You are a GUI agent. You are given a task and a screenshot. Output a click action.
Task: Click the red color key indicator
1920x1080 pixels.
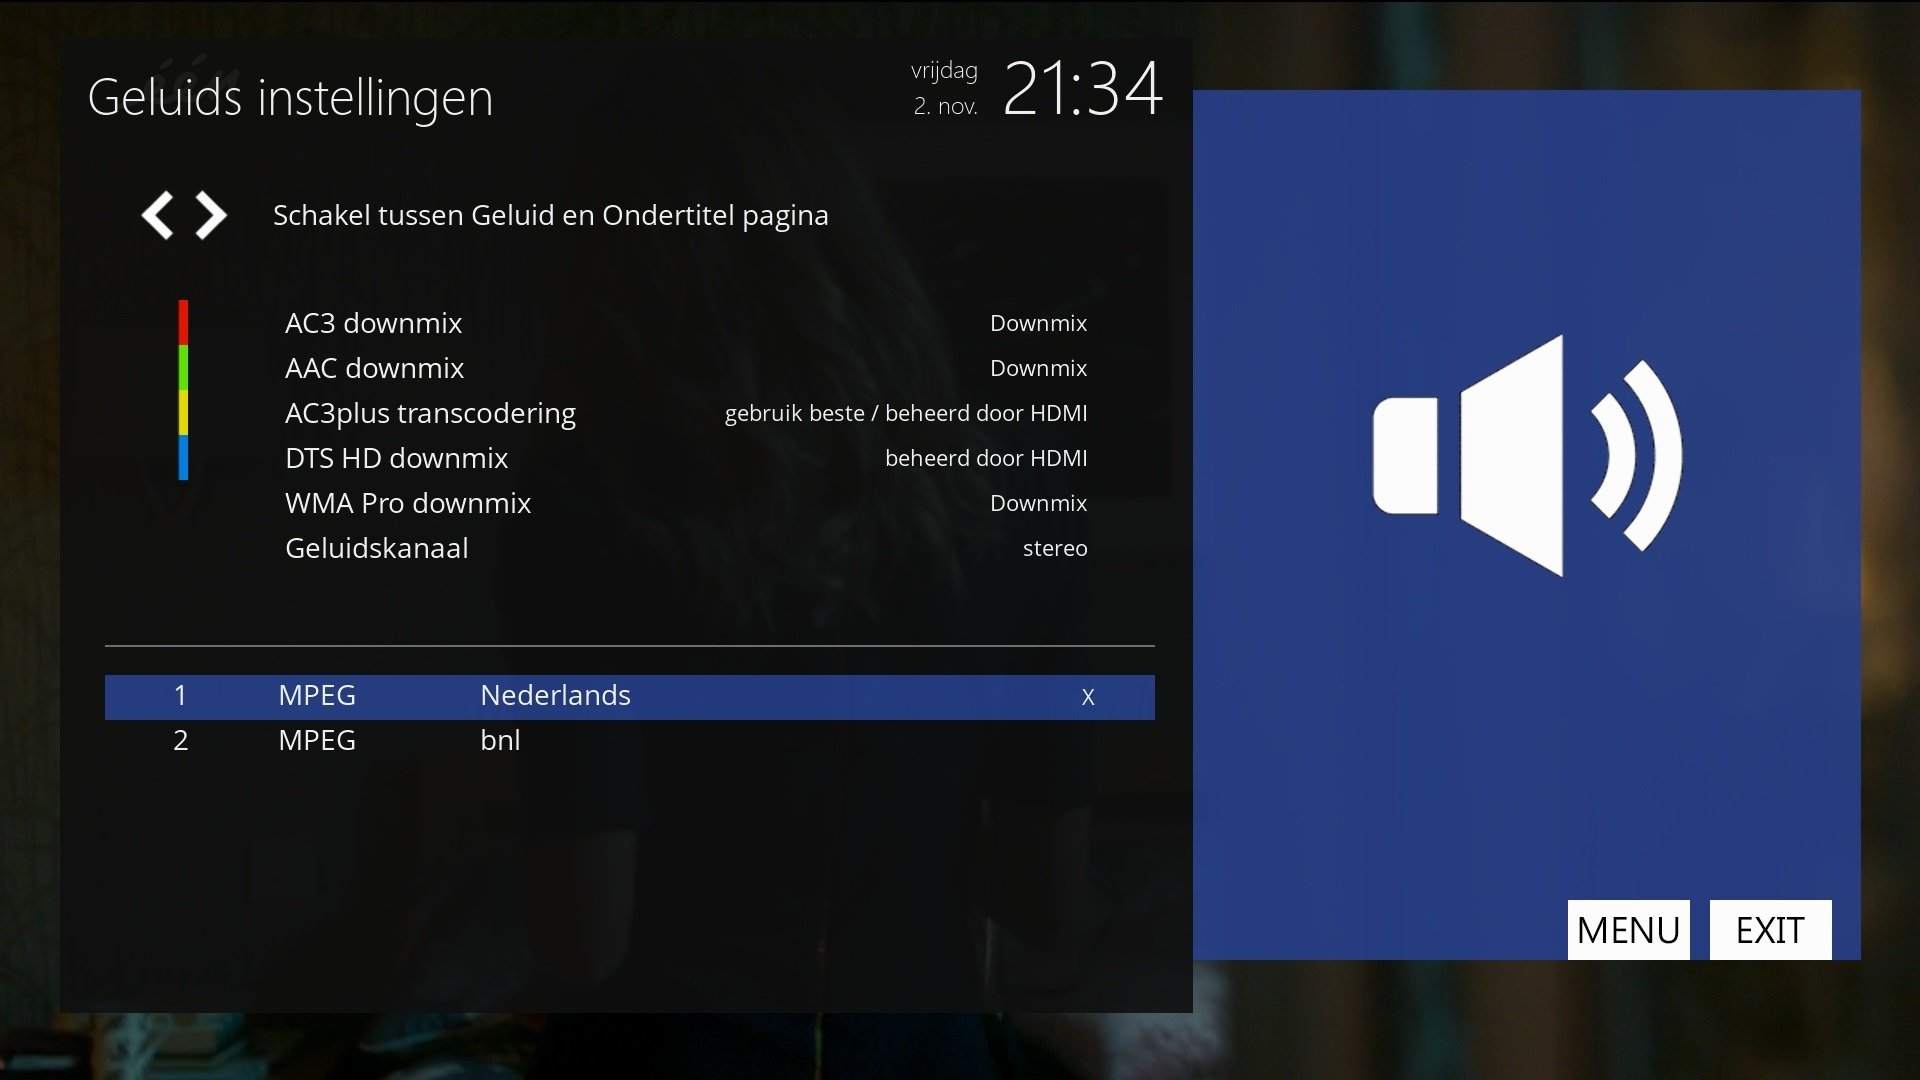tap(183, 322)
